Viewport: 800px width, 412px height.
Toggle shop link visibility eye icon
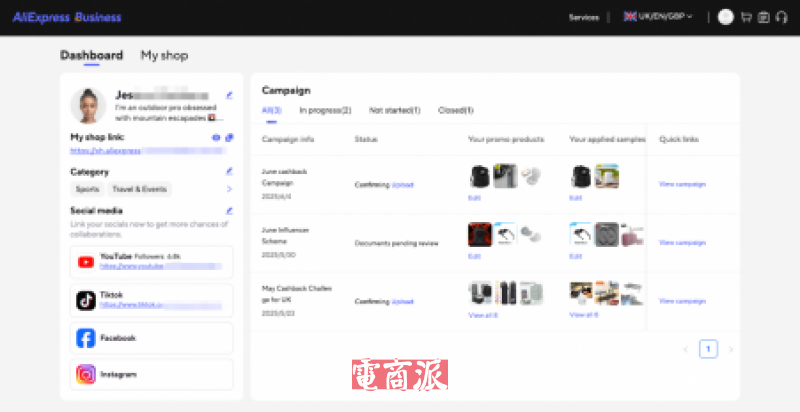[x=216, y=137]
